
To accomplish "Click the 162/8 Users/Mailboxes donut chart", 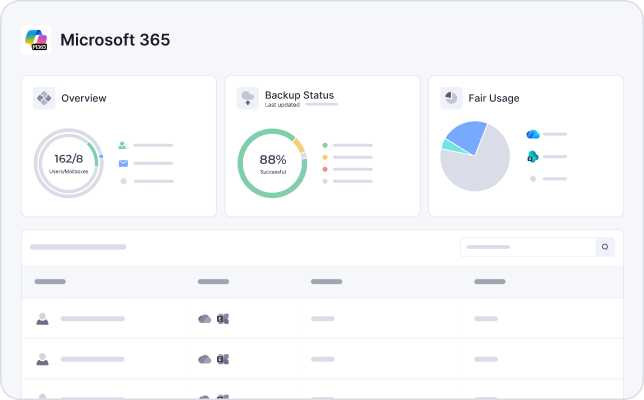I will (x=69, y=163).
